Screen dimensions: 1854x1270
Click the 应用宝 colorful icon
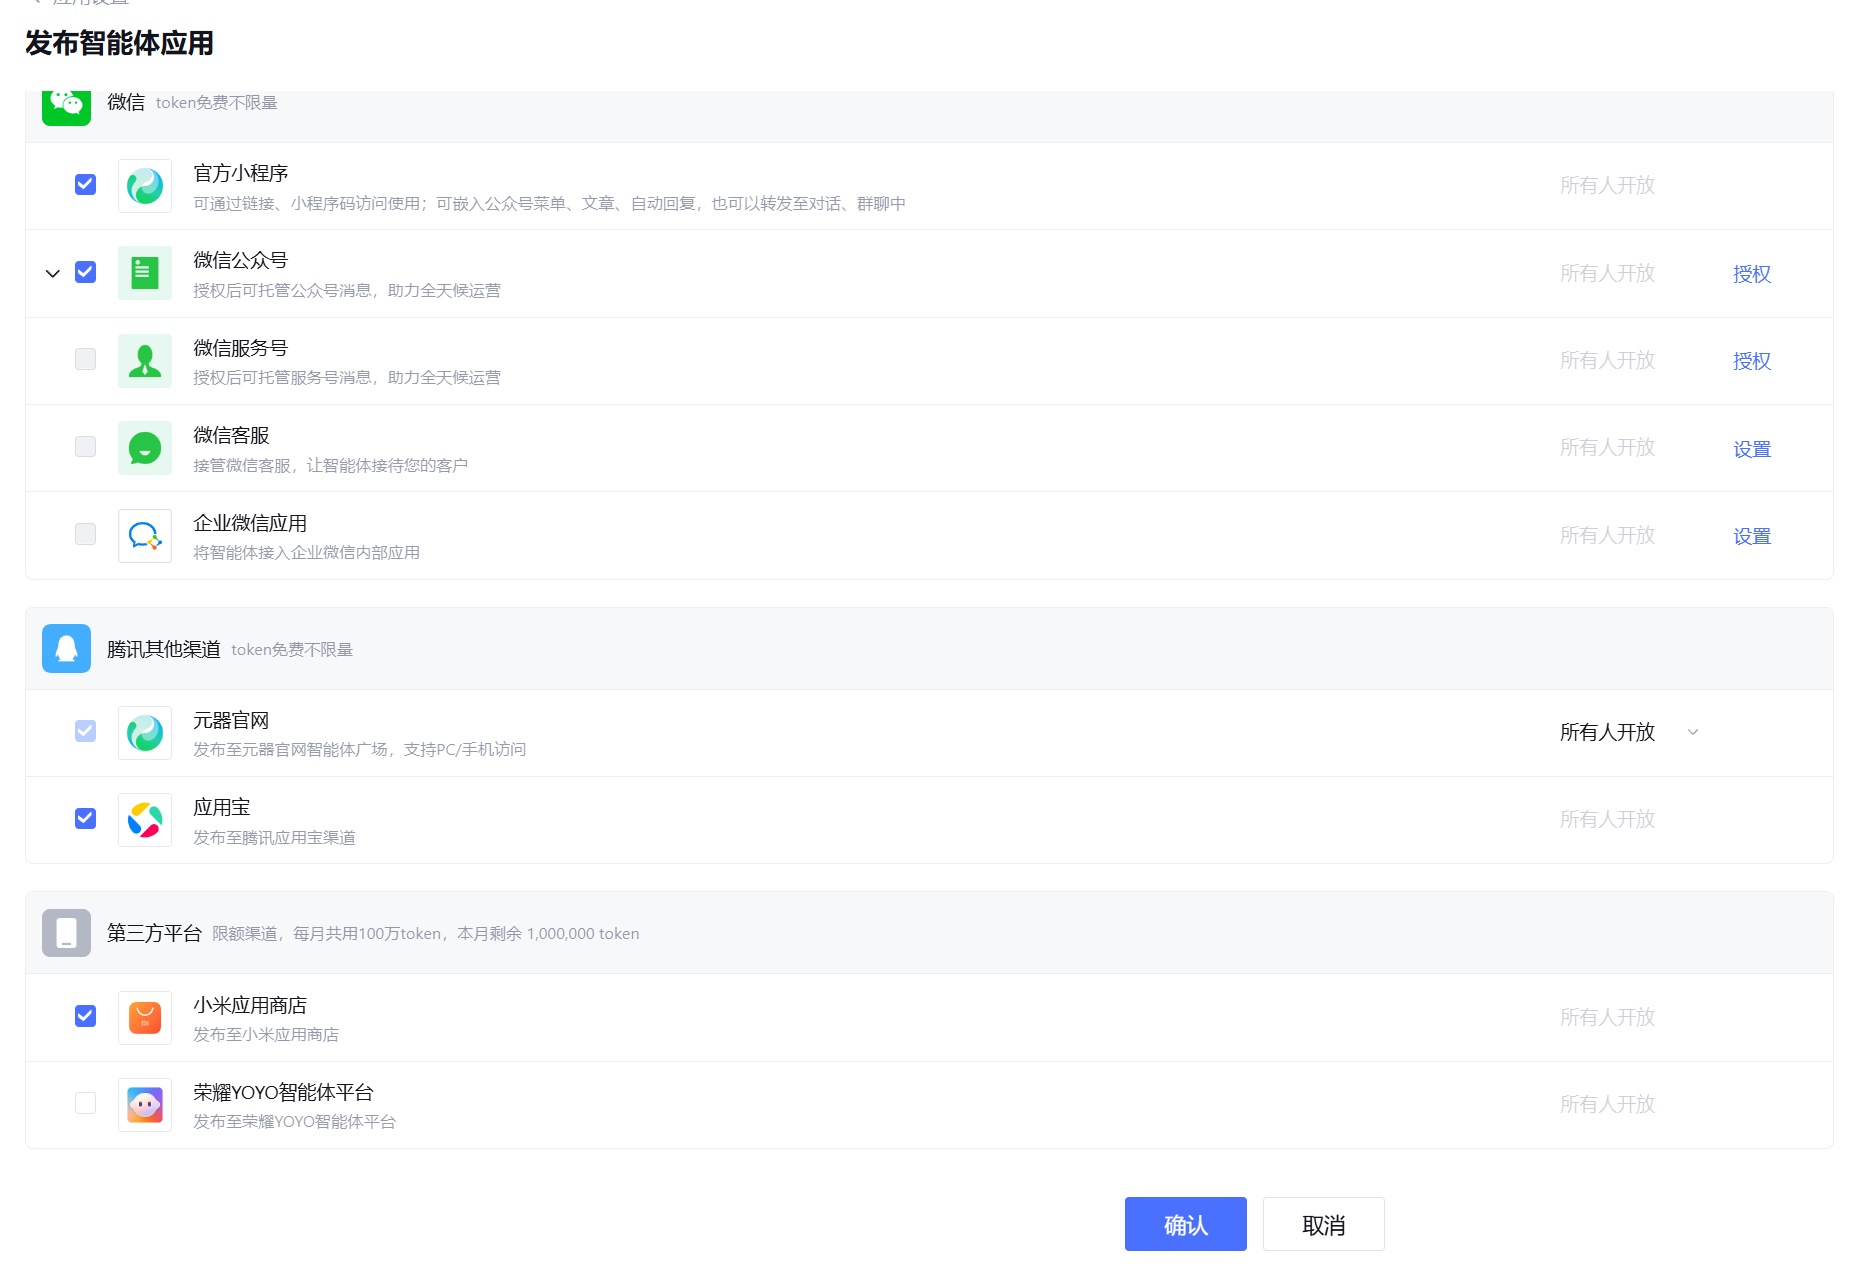(145, 820)
